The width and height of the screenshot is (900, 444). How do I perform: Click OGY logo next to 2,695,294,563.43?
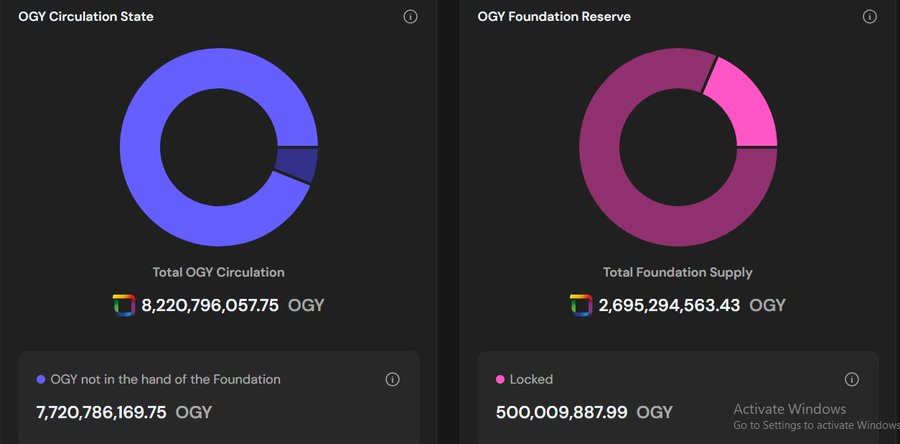coord(581,305)
